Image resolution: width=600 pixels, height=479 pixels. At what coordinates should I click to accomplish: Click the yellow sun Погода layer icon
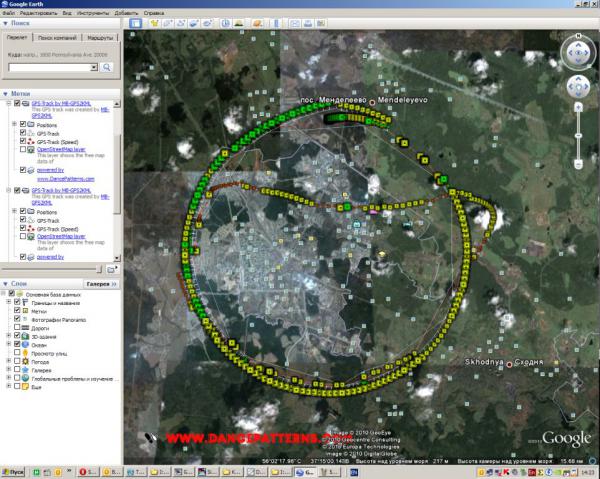(x=25, y=362)
